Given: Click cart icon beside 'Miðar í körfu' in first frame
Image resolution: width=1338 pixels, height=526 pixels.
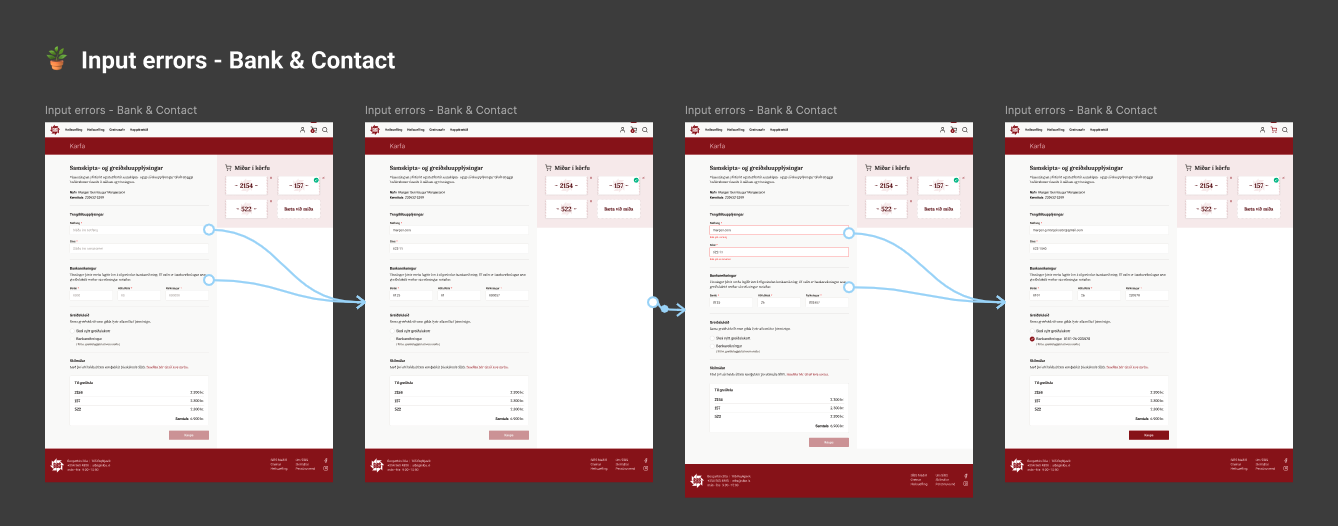Looking at the screenshot, I should pyautogui.click(x=230, y=168).
